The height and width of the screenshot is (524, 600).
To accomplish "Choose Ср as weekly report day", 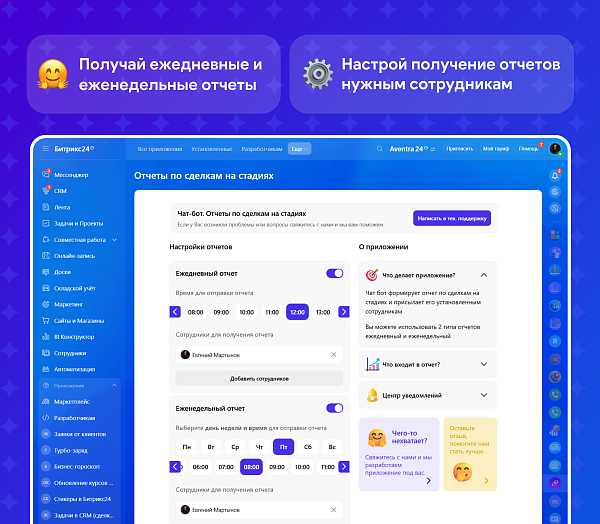I will pyautogui.click(x=235, y=447).
